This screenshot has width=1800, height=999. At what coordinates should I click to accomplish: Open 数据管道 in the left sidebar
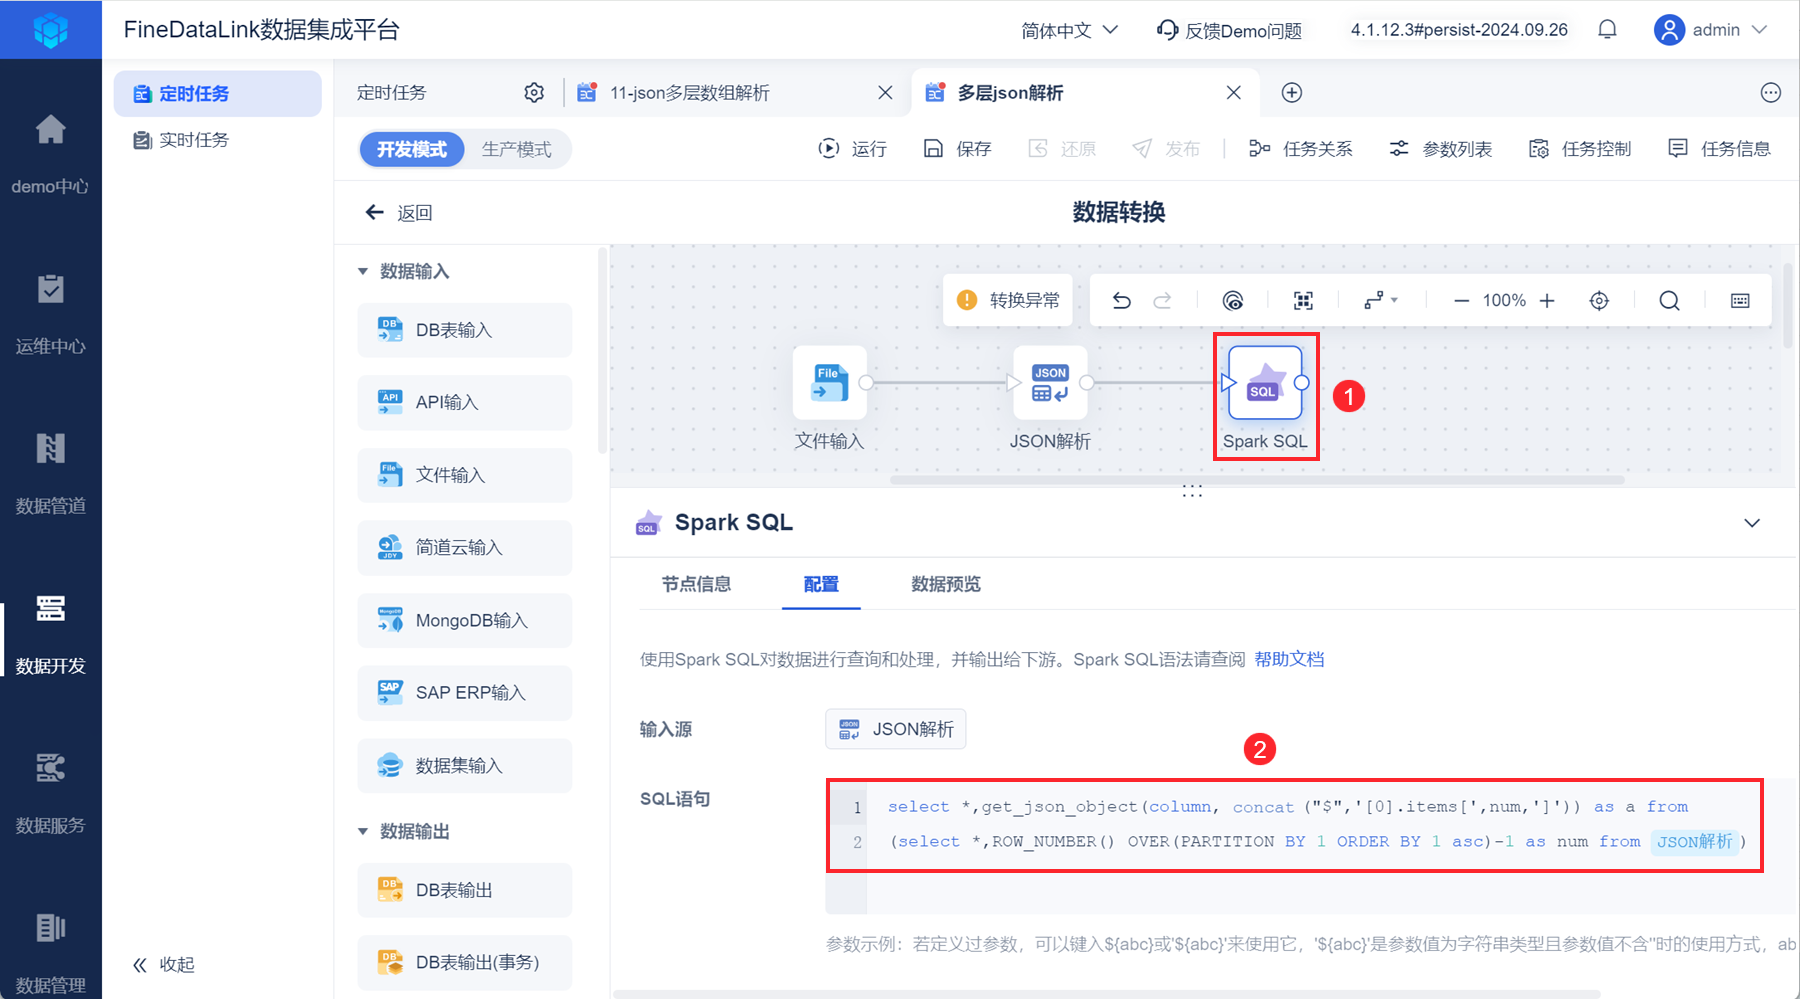[x=50, y=474]
